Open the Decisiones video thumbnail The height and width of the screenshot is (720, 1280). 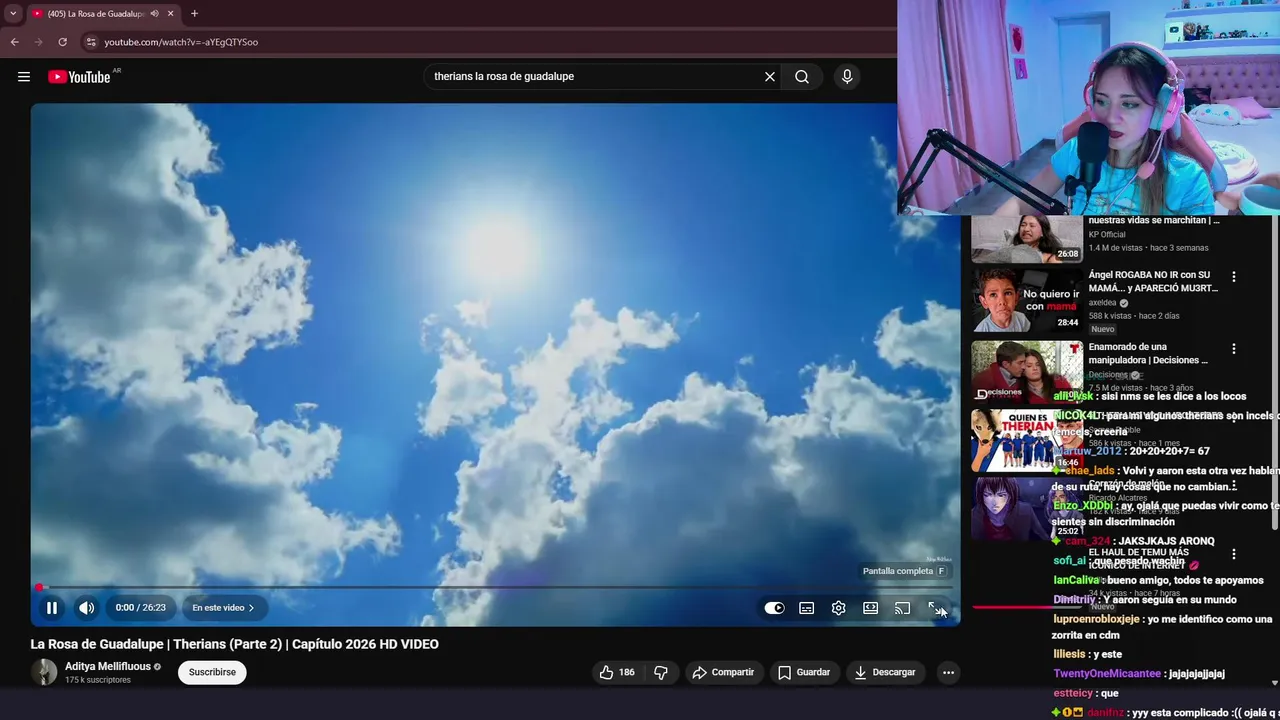tap(1027, 372)
